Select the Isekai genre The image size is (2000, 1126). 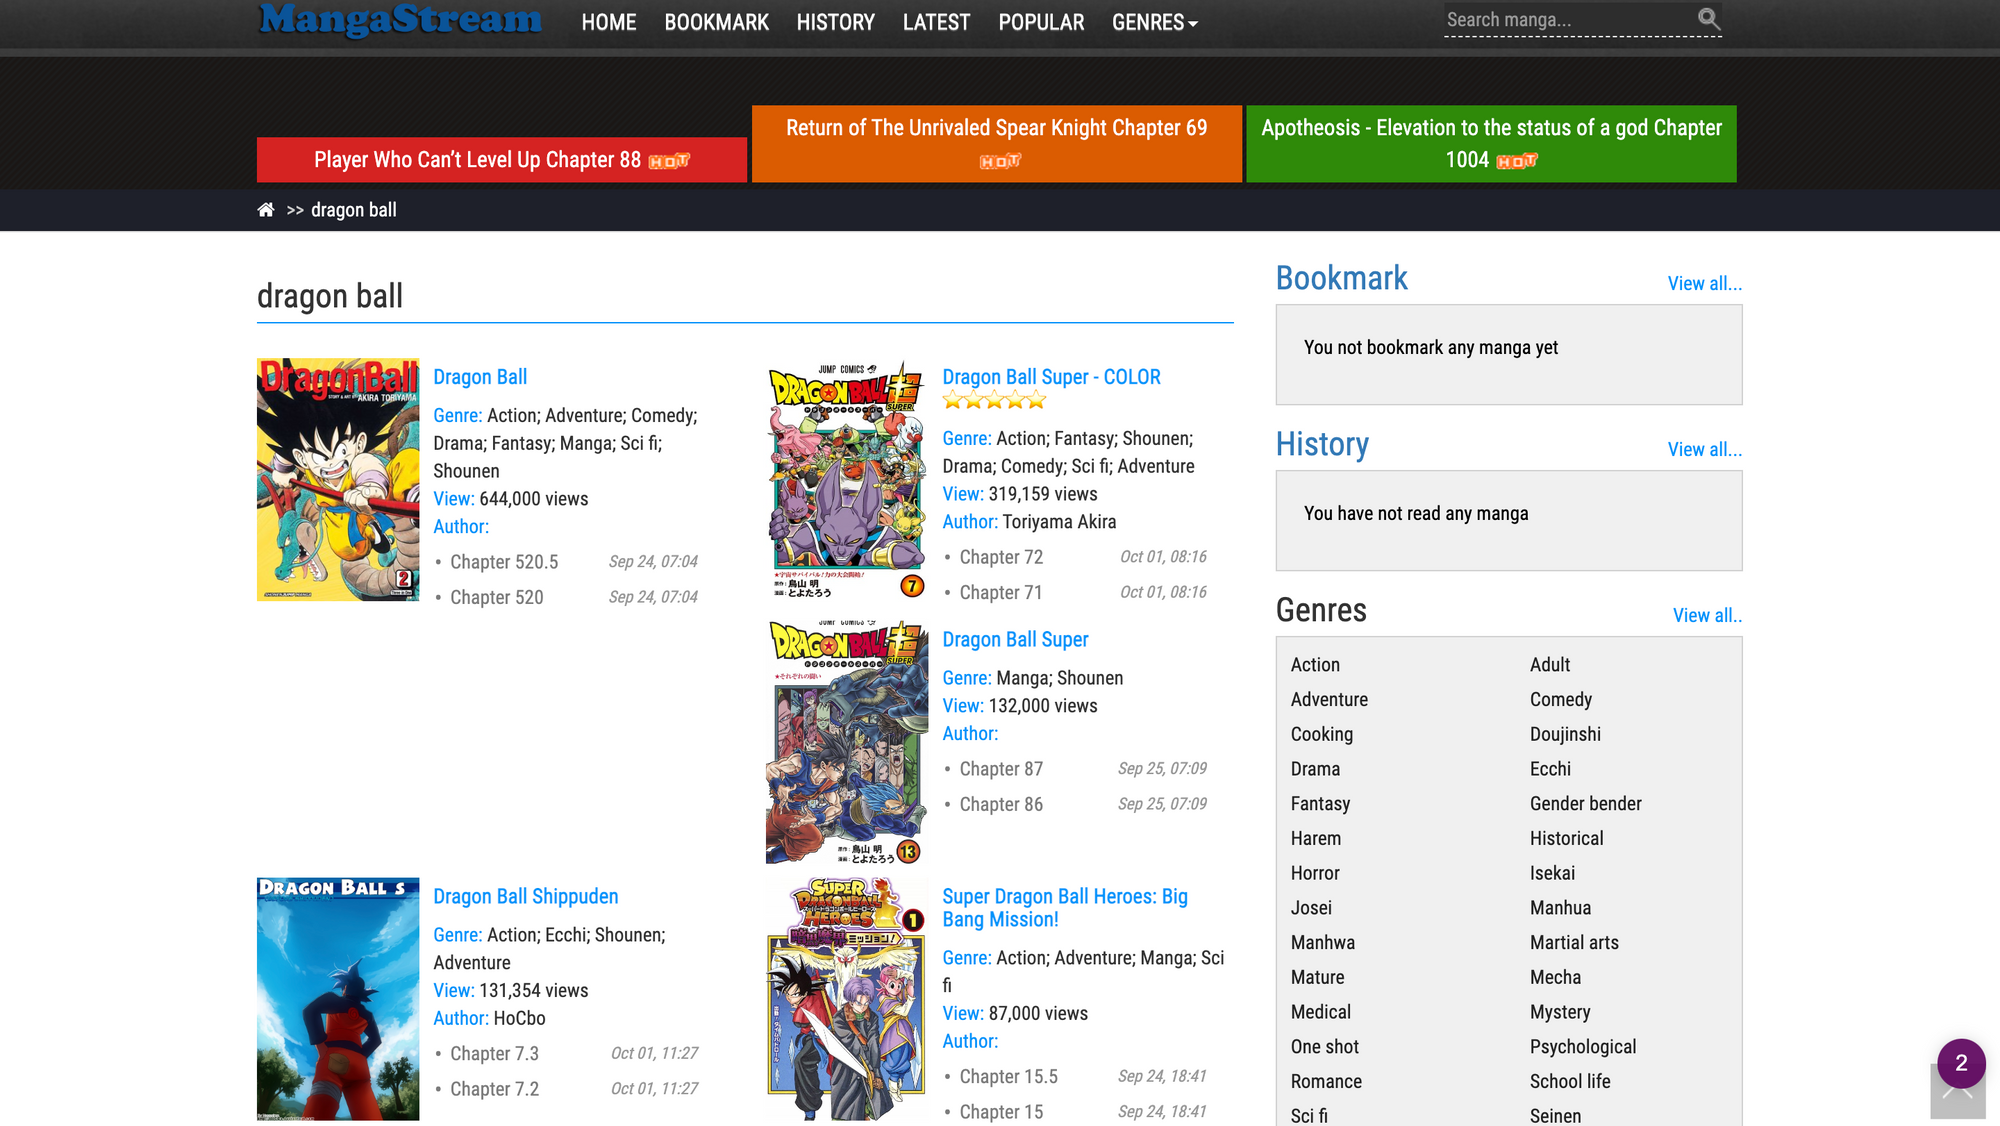(1552, 874)
